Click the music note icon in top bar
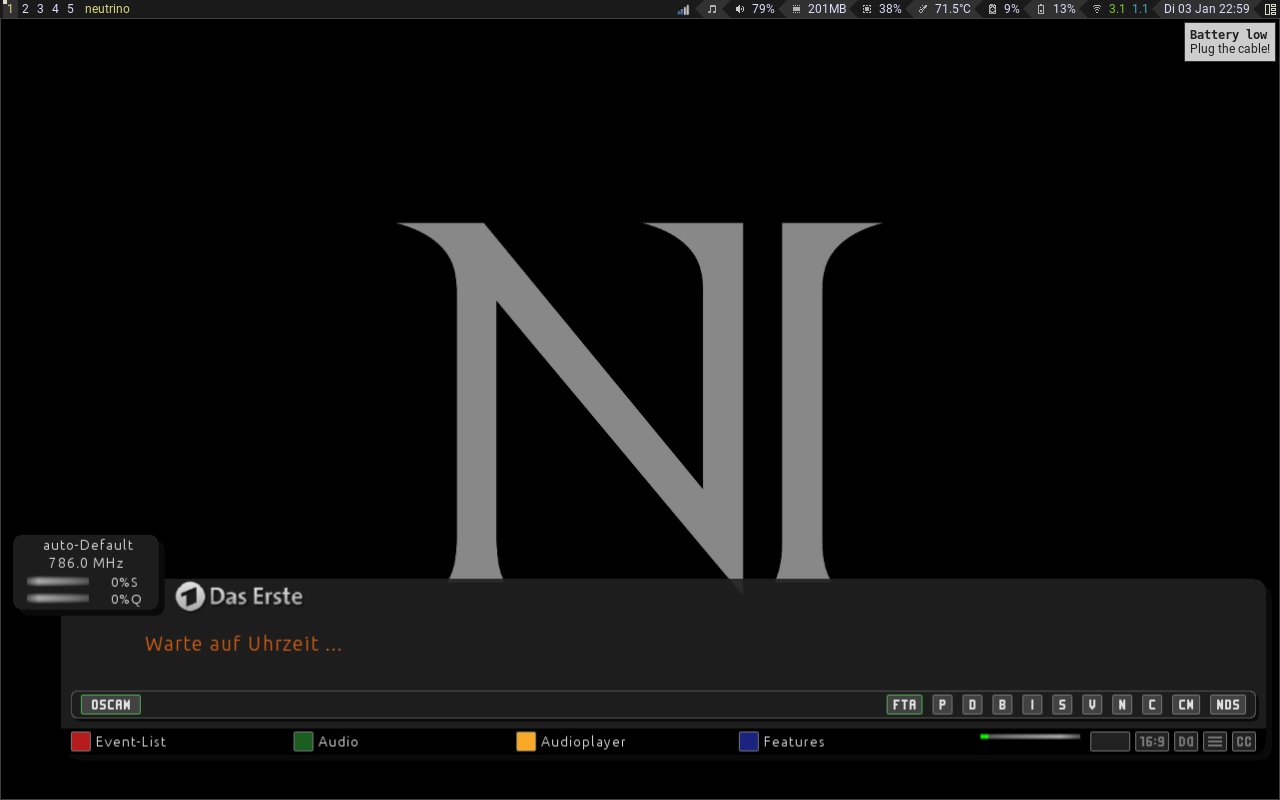The height and width of the screenshot is (800, 1280). point(712,9)
